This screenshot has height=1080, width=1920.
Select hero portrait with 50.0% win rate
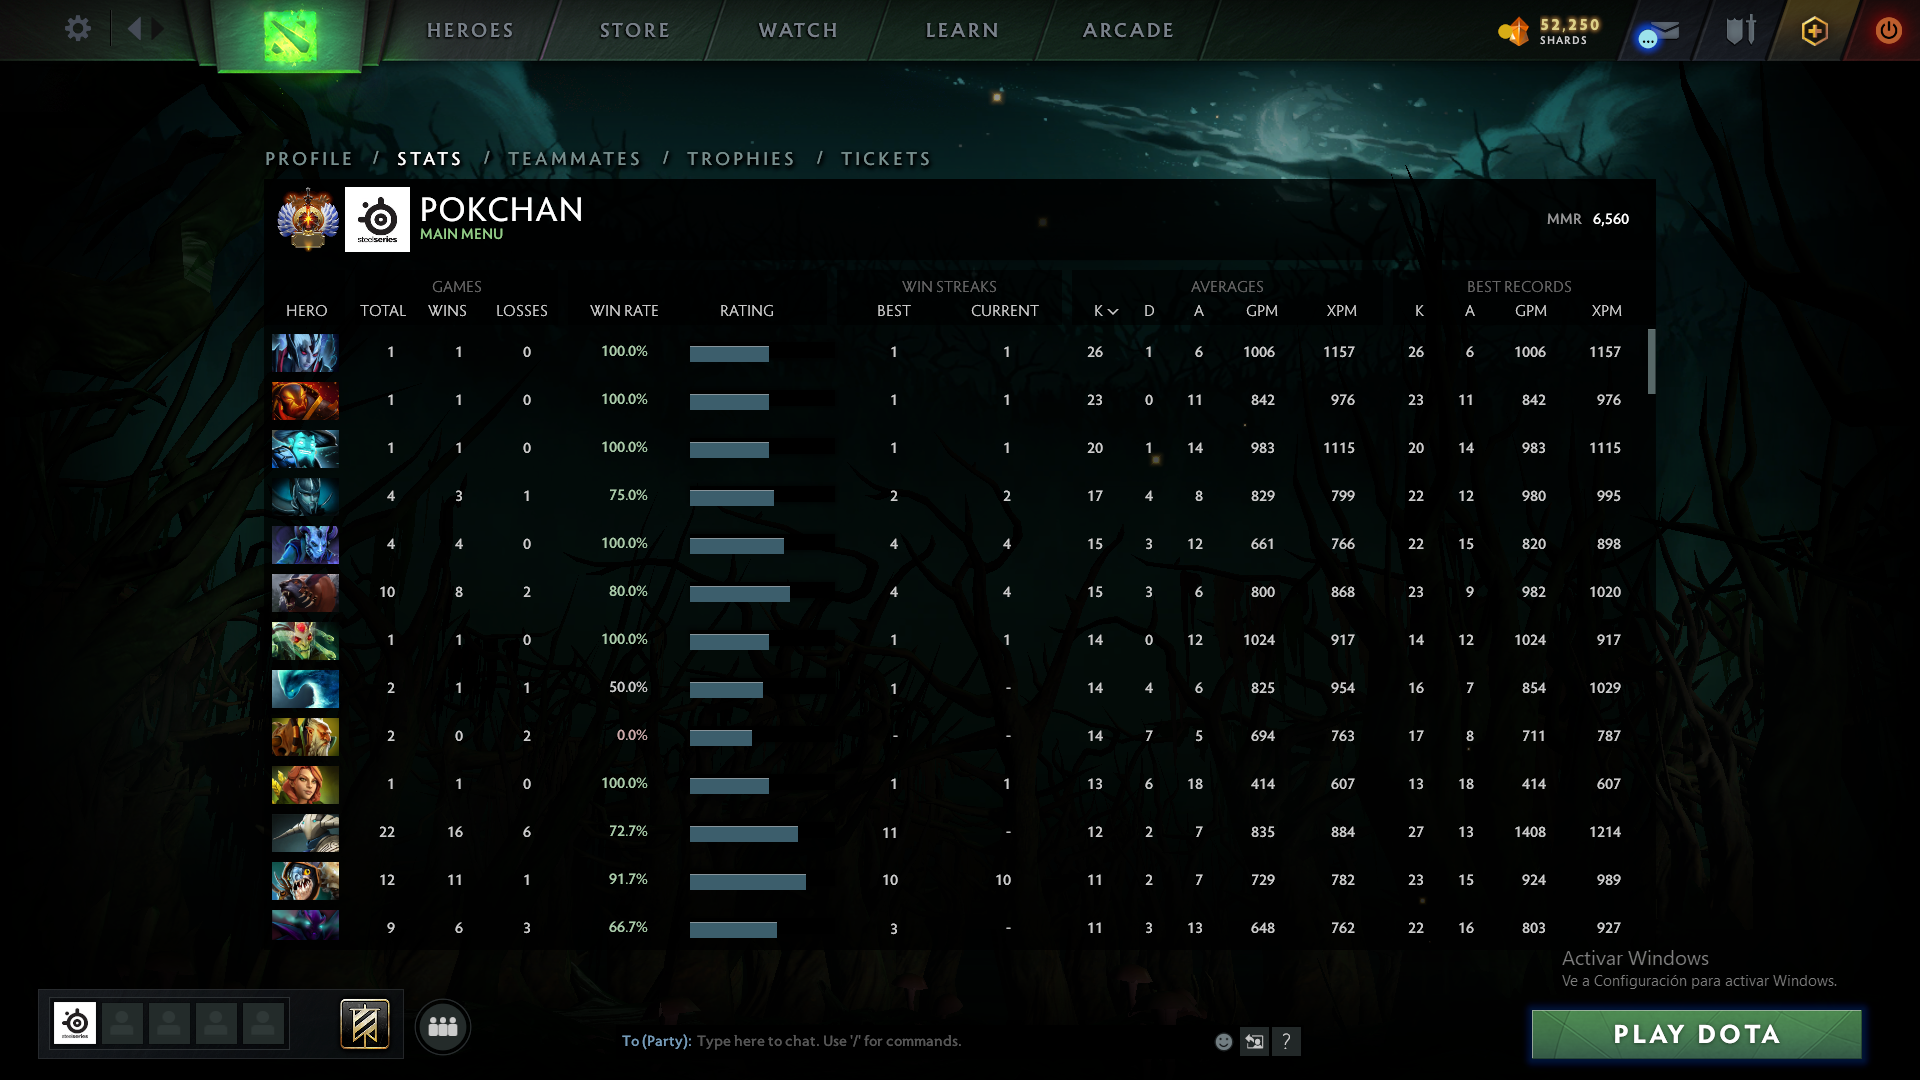[x=305, y=688]
